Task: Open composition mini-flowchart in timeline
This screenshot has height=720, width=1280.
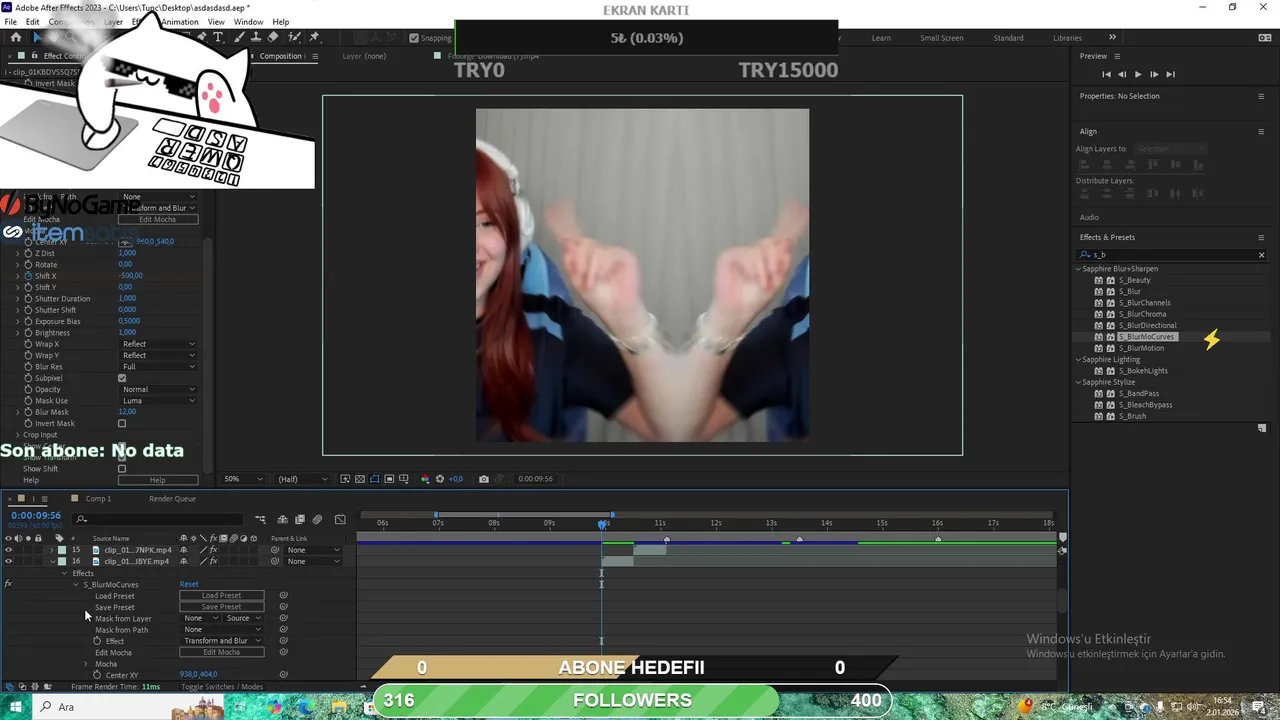Action: pyautogui.click(x=260, y=520)
